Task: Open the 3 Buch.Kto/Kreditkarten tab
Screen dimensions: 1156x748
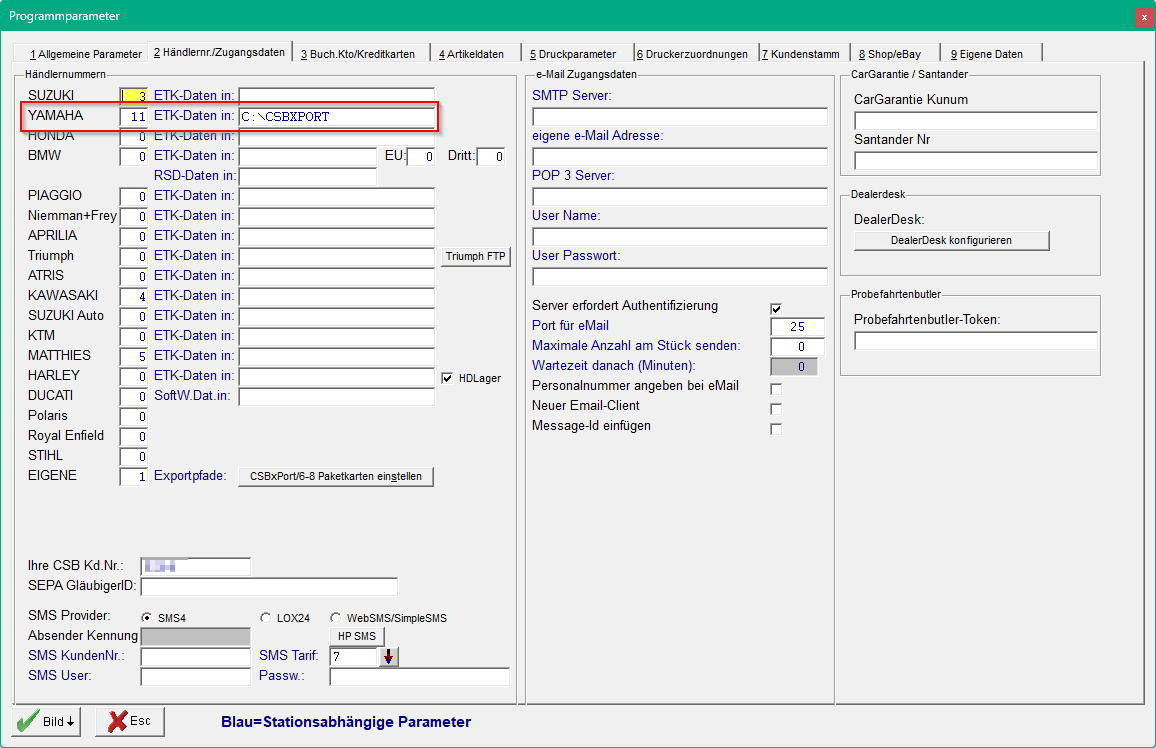Action: tap(358, 54)
